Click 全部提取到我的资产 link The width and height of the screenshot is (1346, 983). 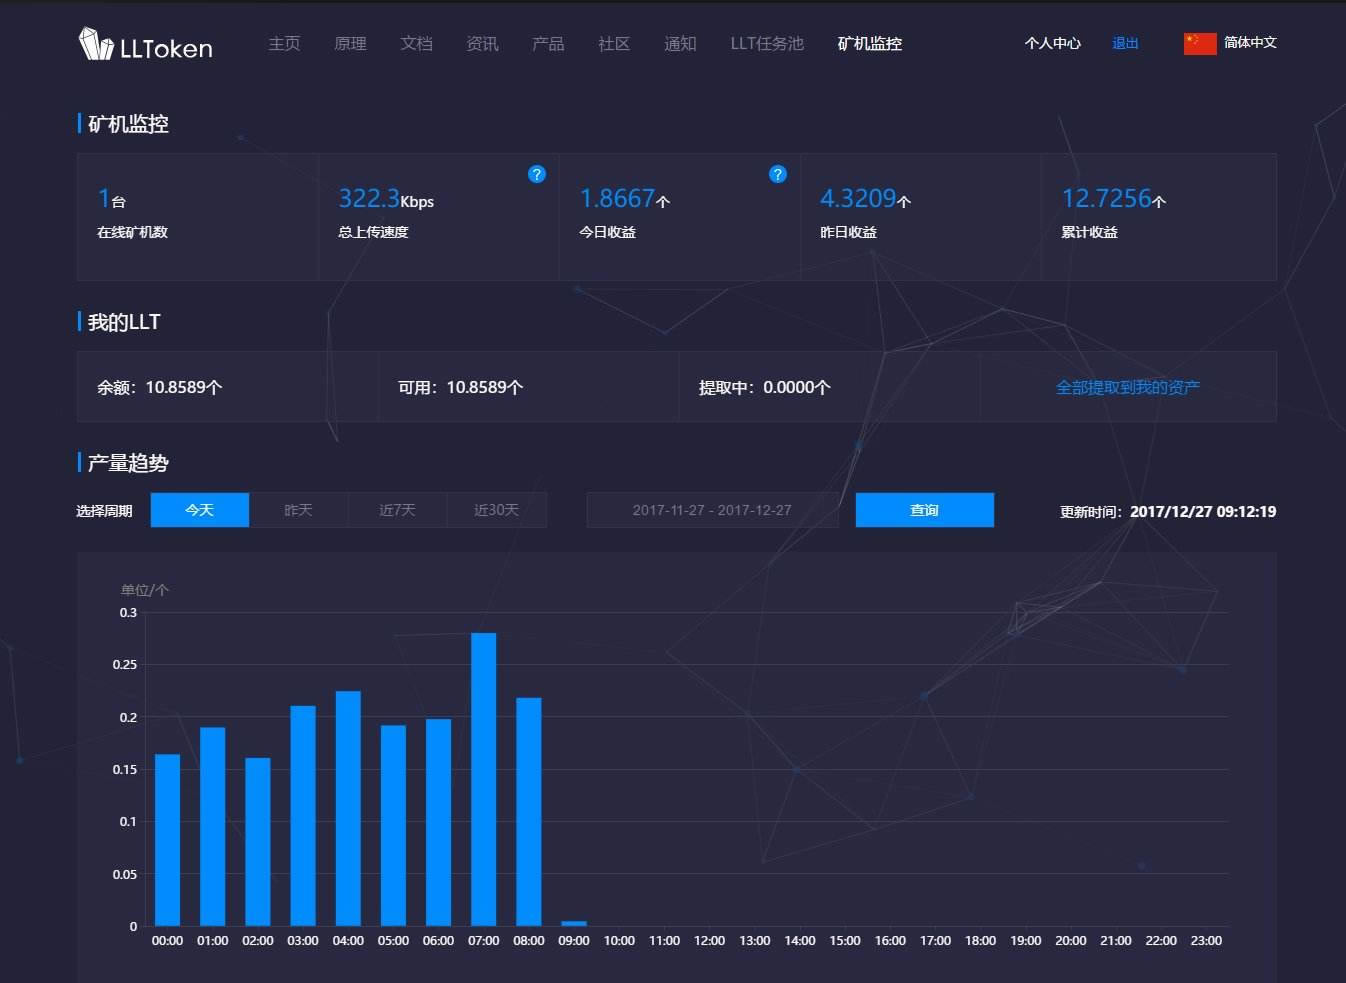(x=1128, y=387)
